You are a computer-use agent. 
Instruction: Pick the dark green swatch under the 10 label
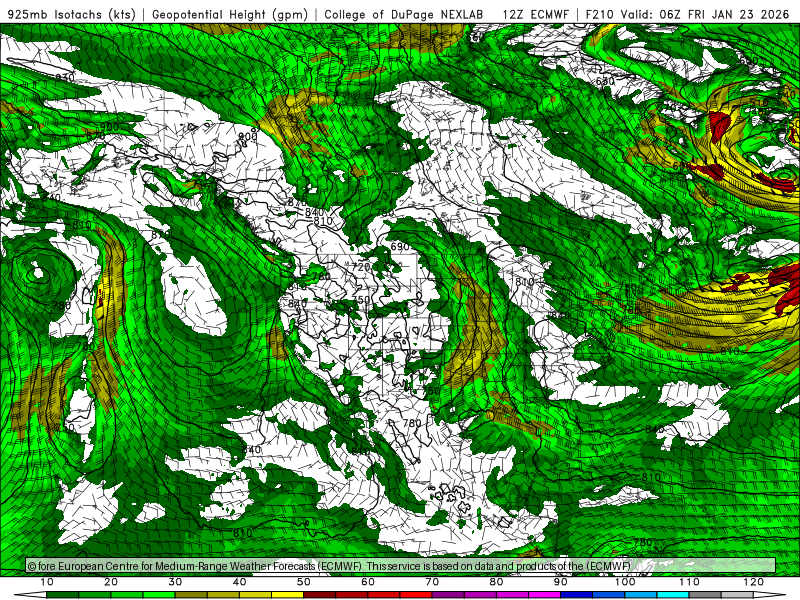pyautogui.click(x=62, y=595)
